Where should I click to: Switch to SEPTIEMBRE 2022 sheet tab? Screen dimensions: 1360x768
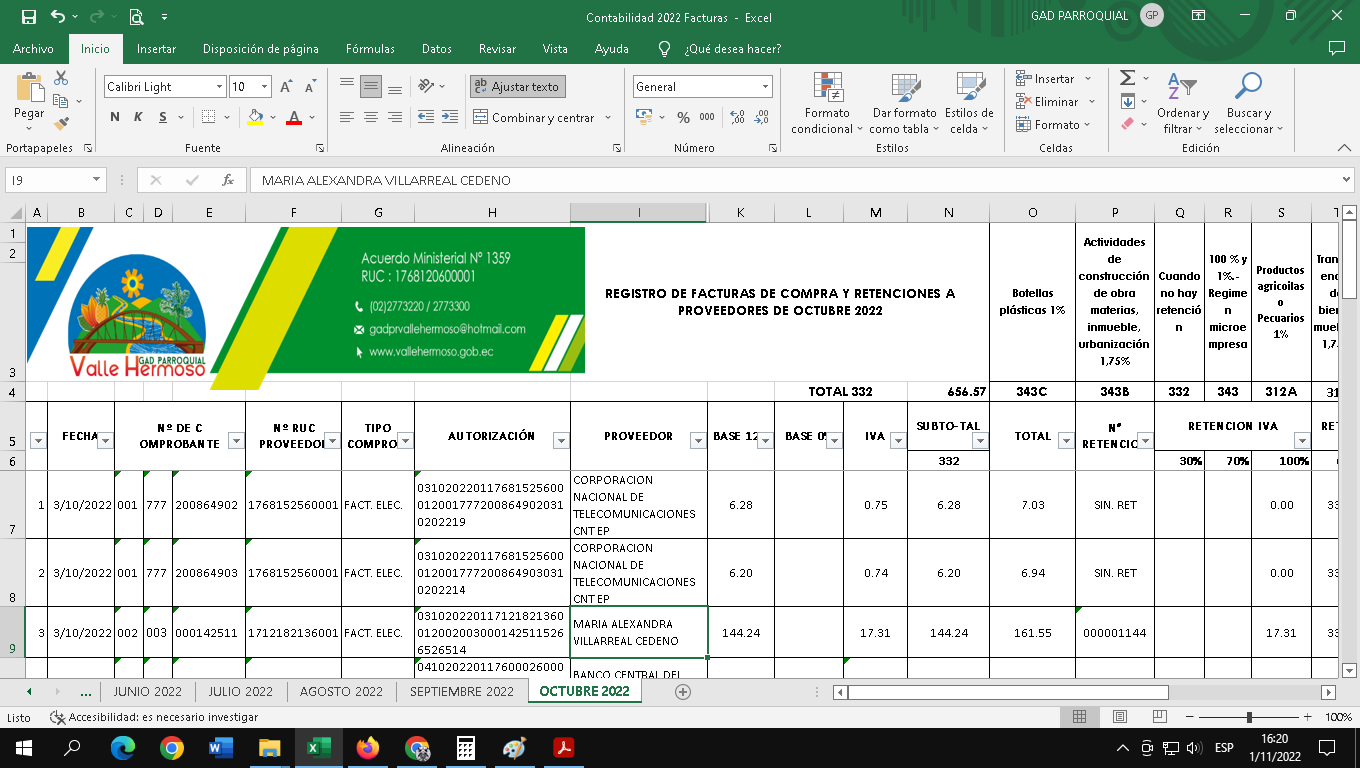point(461,691)
